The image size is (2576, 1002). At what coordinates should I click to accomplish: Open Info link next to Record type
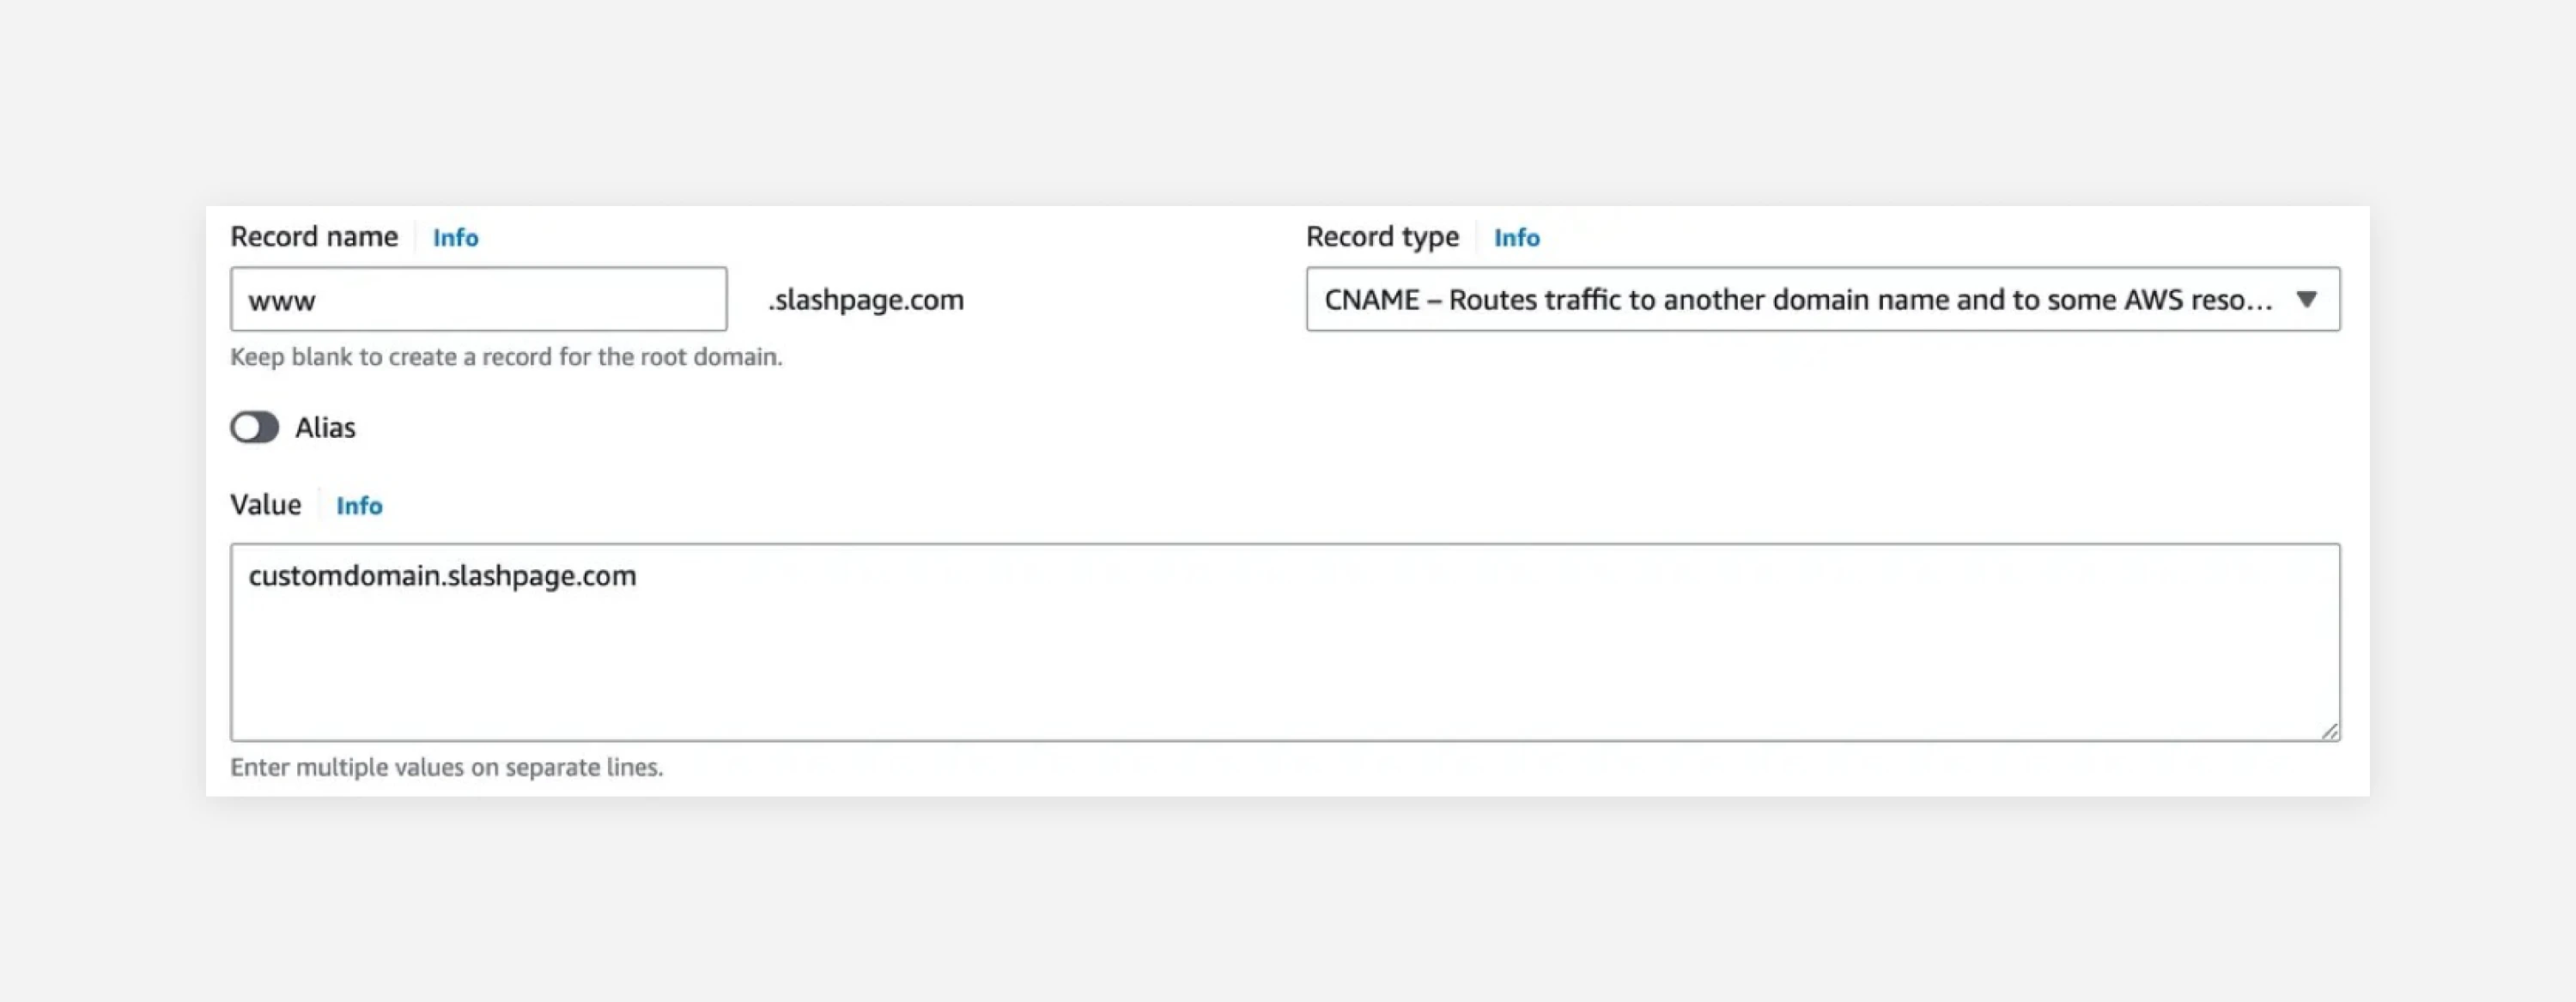pyautogui.click(x=1516, y=238)
